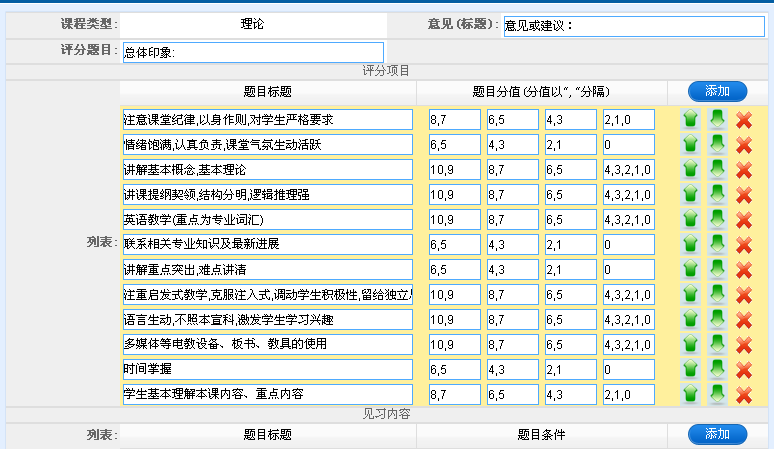Remove the 联系相关专业知识及最新进展 row

(x=744, y=245)
